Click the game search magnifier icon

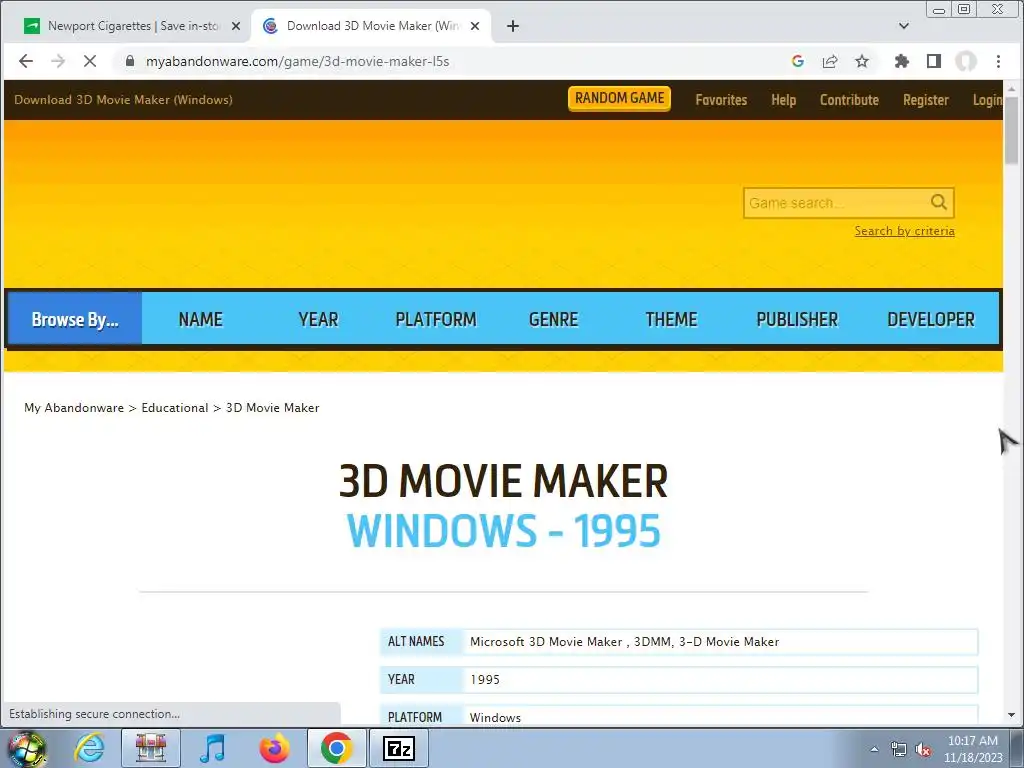pyautogui.click(x=939, y=202)
